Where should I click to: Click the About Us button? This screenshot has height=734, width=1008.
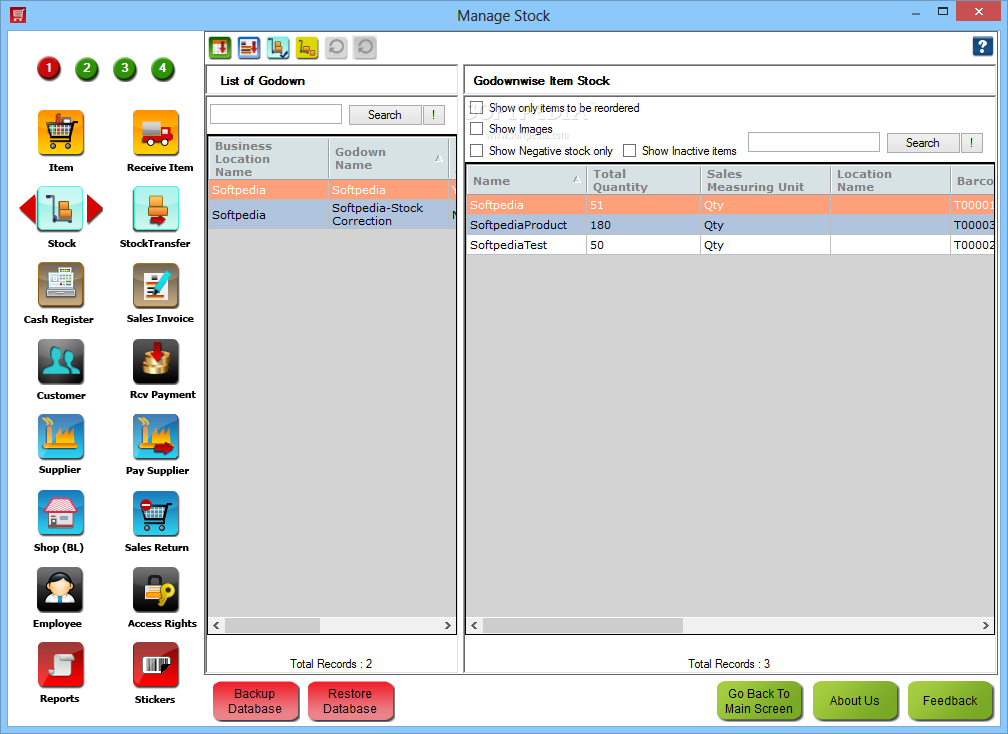pyautogui.click(x=855, y=701)
